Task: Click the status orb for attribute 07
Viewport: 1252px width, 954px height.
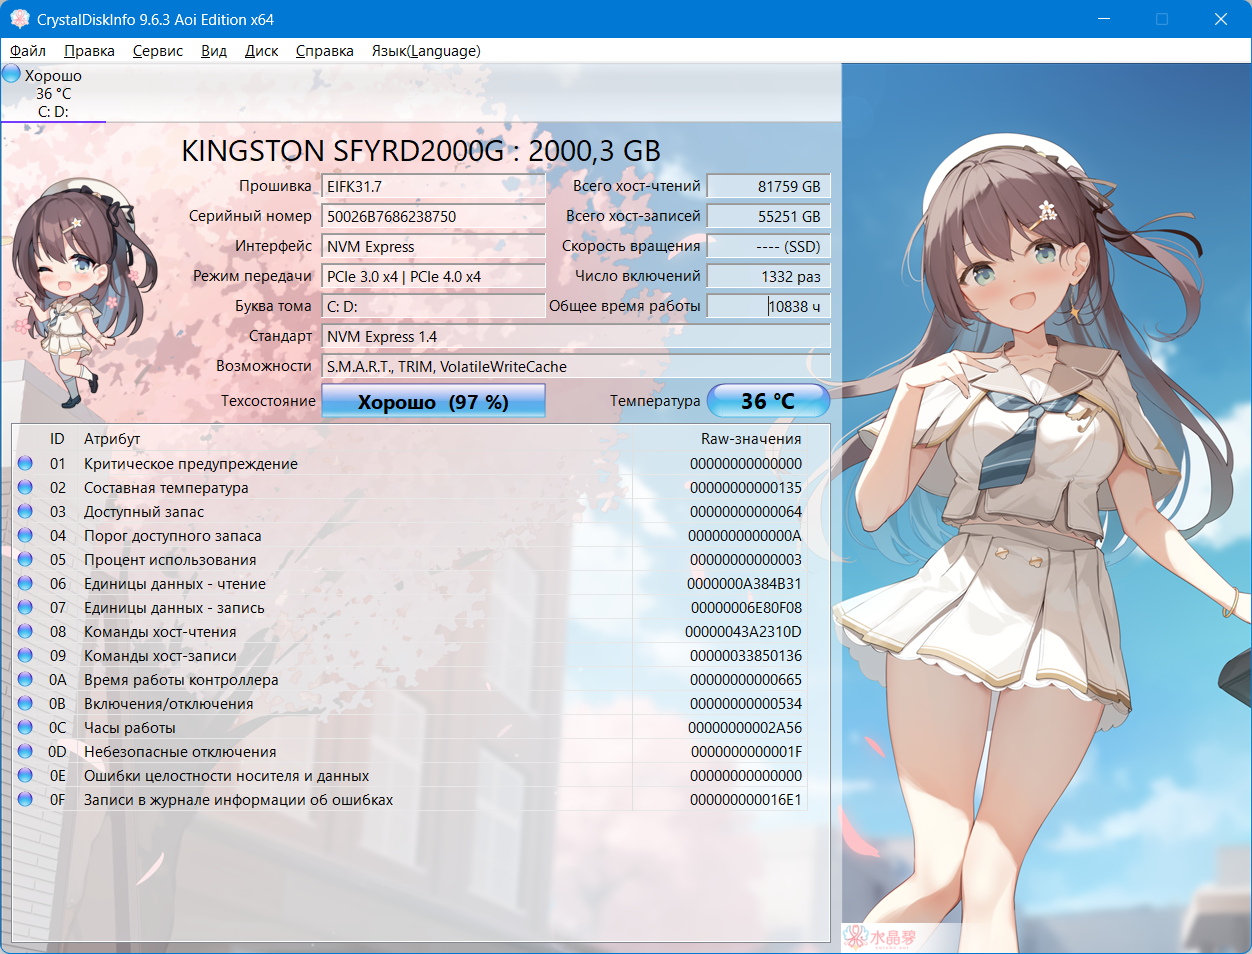Action: click(x=25, y=607)
